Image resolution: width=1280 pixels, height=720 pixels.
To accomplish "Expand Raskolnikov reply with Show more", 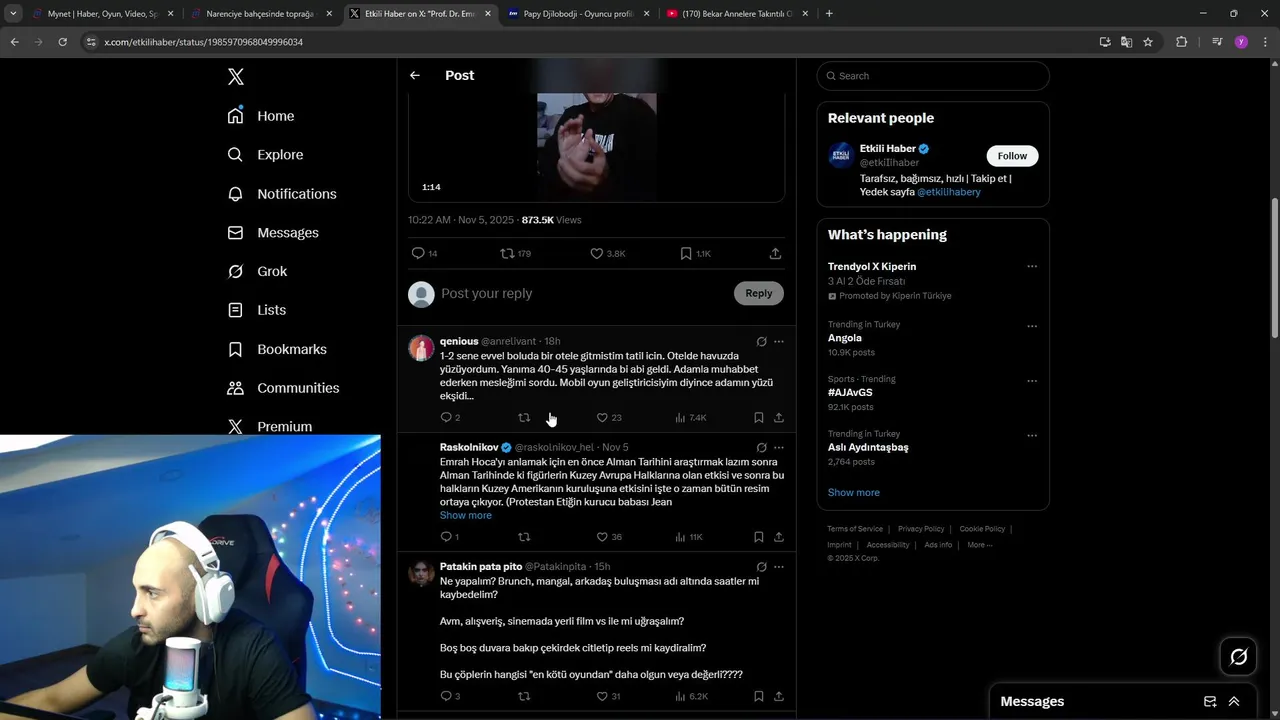I will [x=466, y=515].
